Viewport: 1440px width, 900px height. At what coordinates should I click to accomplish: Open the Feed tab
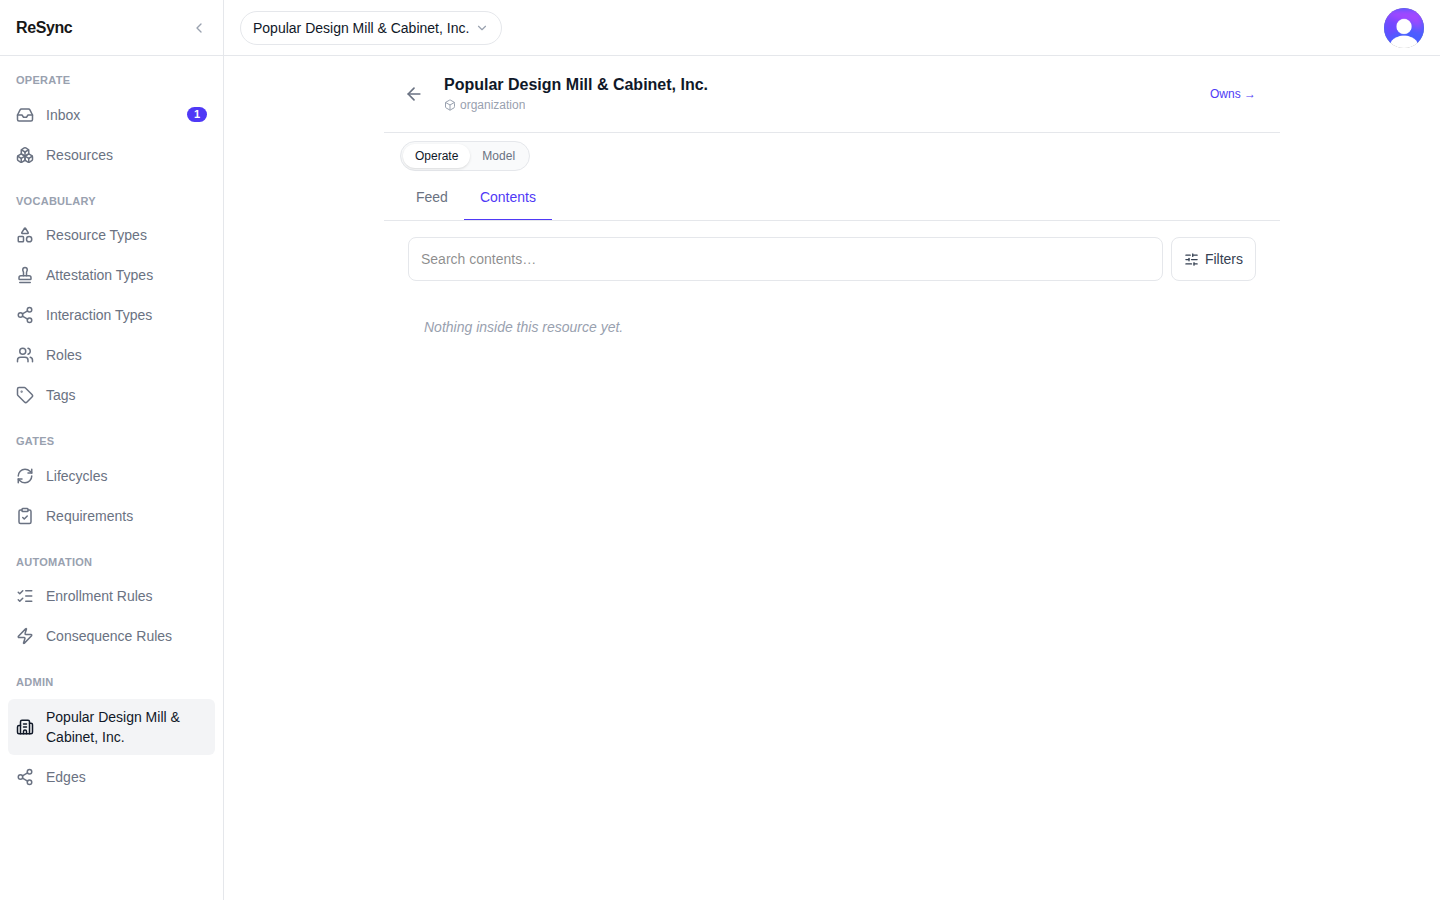tap(432, 197)
